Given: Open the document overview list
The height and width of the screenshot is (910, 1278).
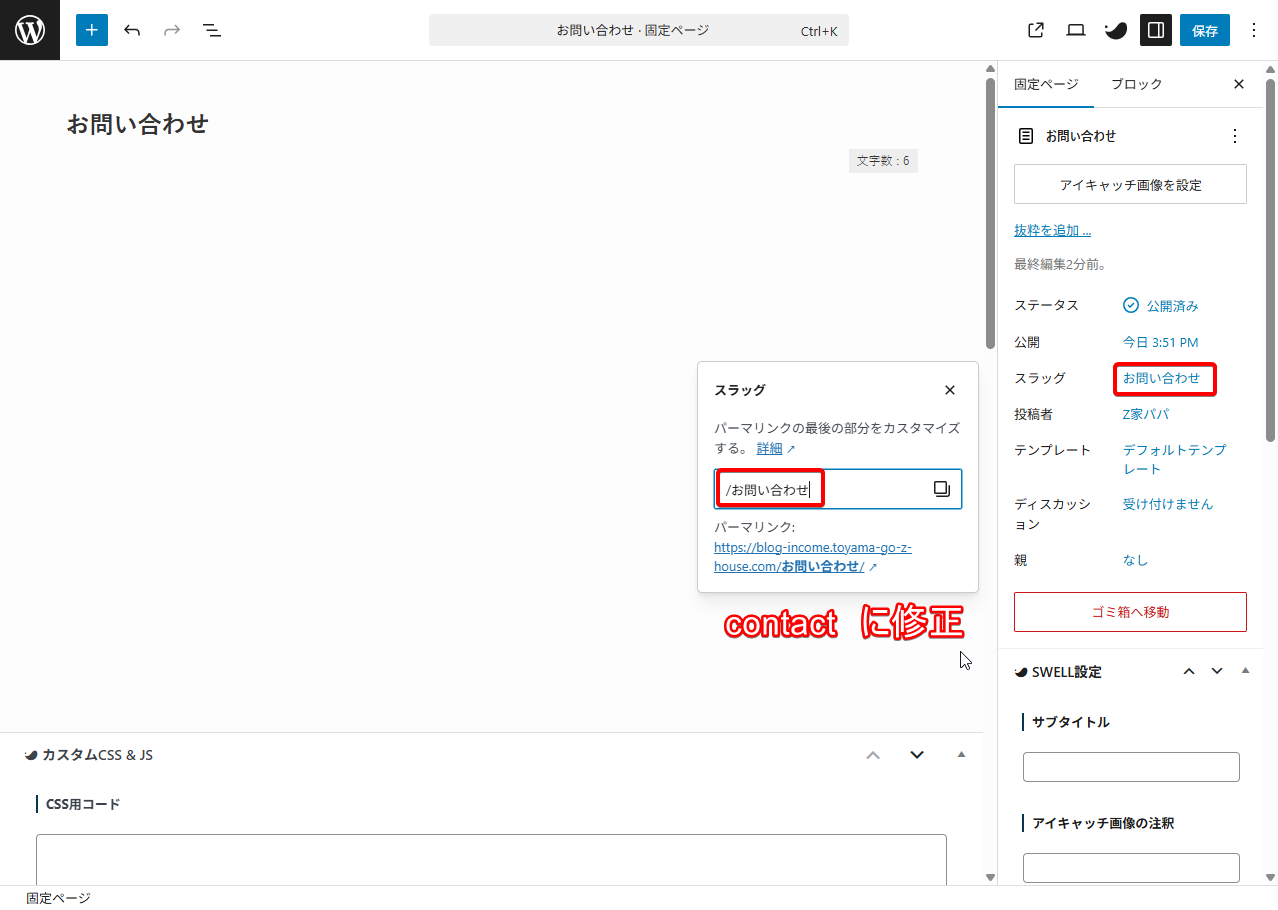Looking at the screenshot, I should tap(212, 30).
